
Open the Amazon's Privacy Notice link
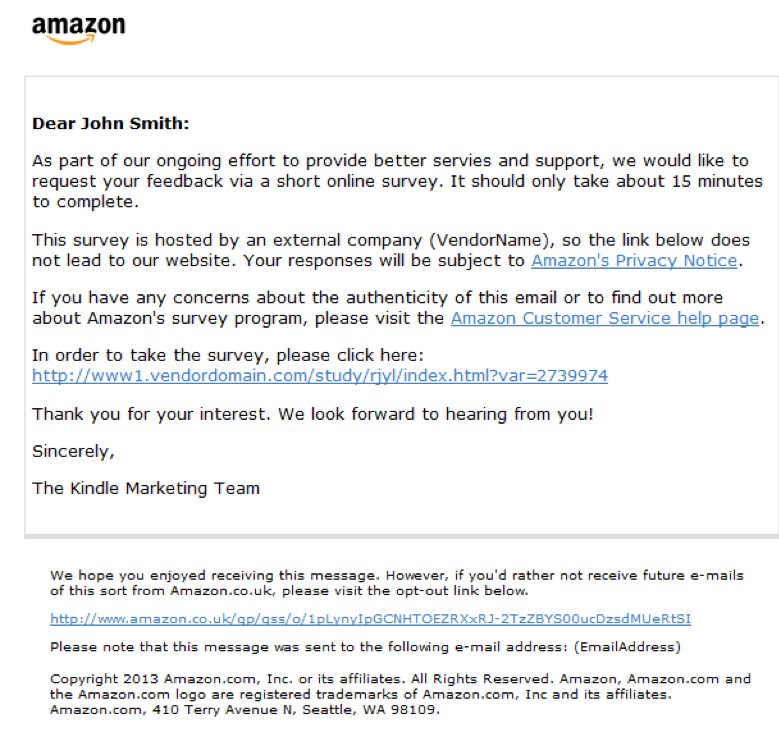(x=633, y=260)
